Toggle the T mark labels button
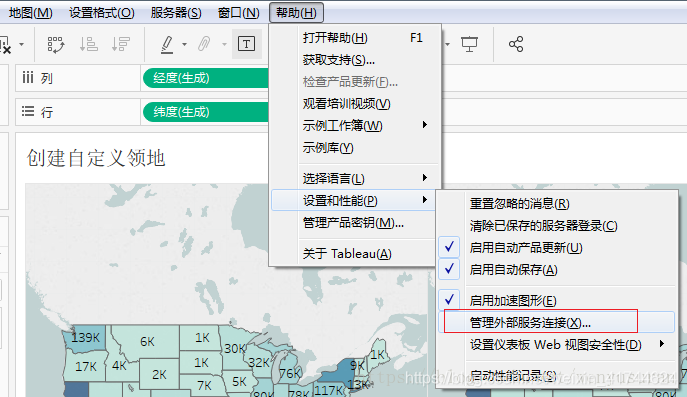 [246, 44]
